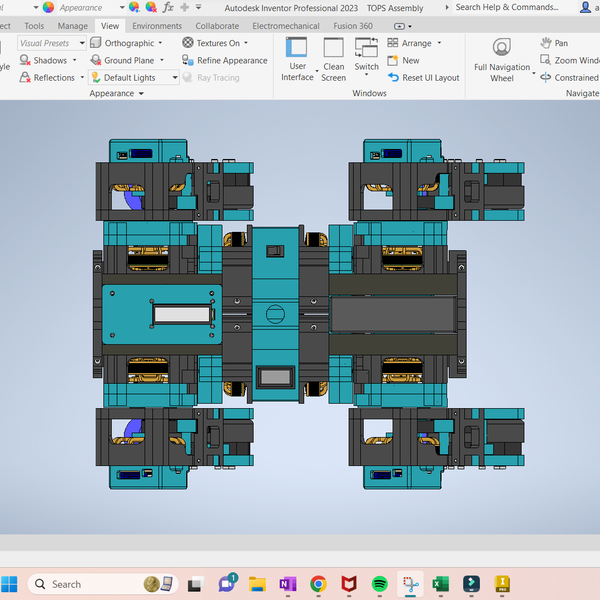The width and height of the screenshot is (600, 600).
Task: Expand the Textures On dropdown arrow
Action: point(246,43)
